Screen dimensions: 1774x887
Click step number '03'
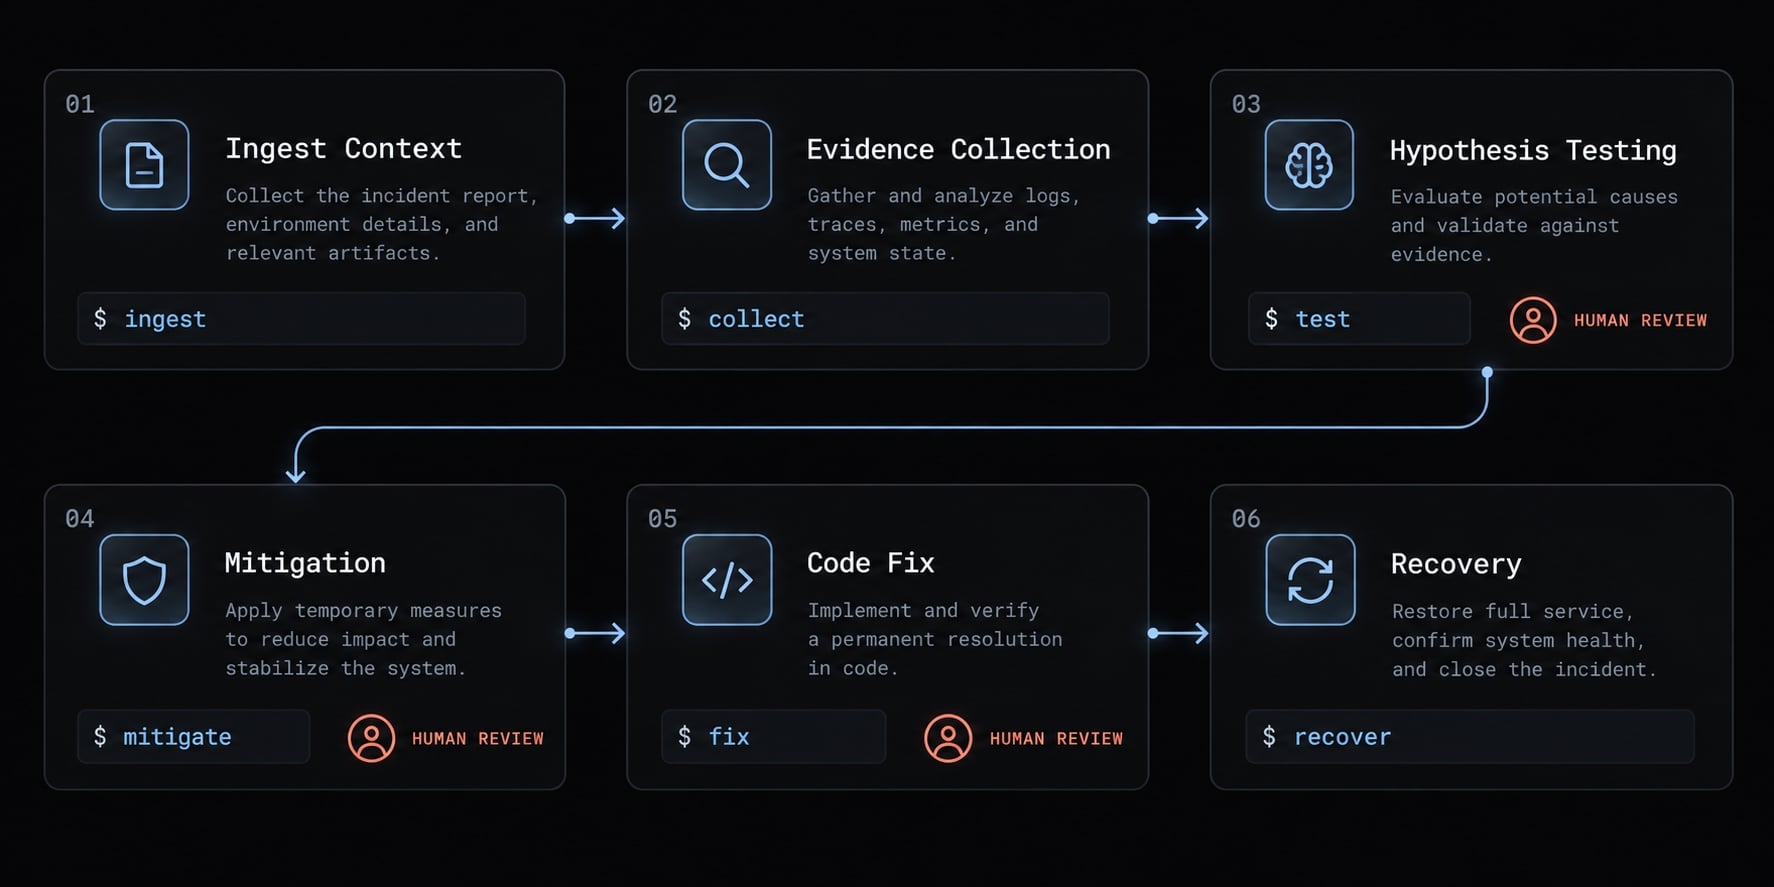1246,104
